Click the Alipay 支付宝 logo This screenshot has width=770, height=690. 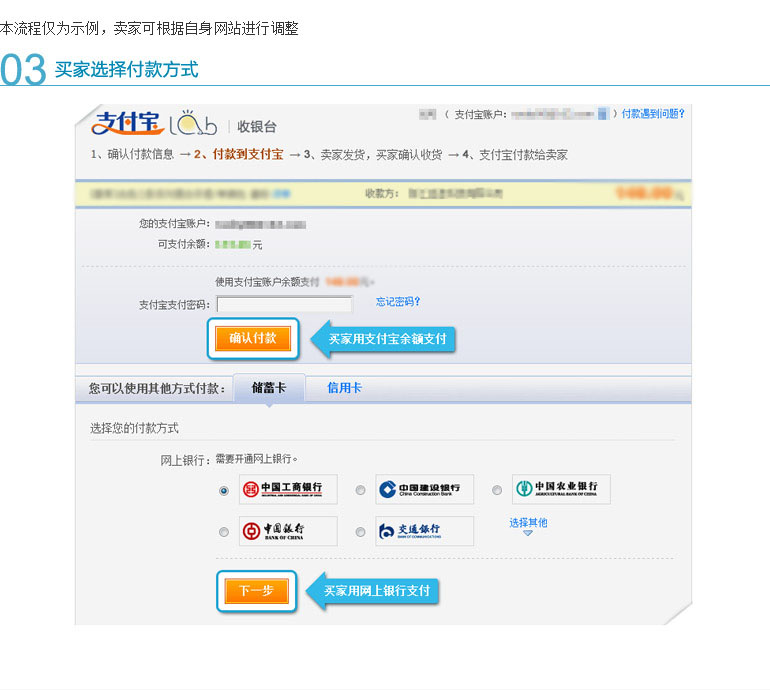coord(127,123)
